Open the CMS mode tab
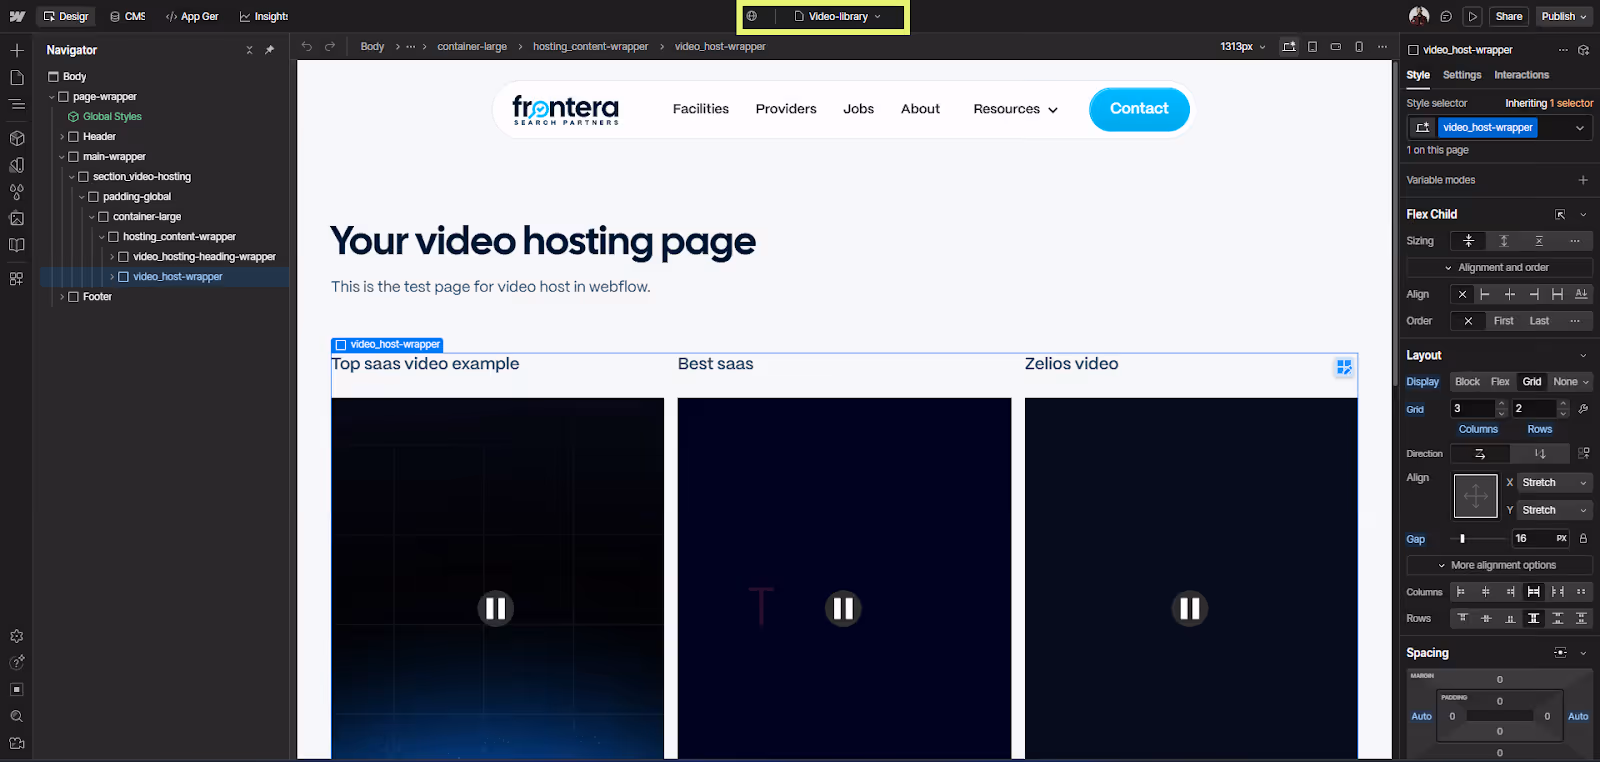The height and width of the screenshot is (762, 1600). (128, 16)
